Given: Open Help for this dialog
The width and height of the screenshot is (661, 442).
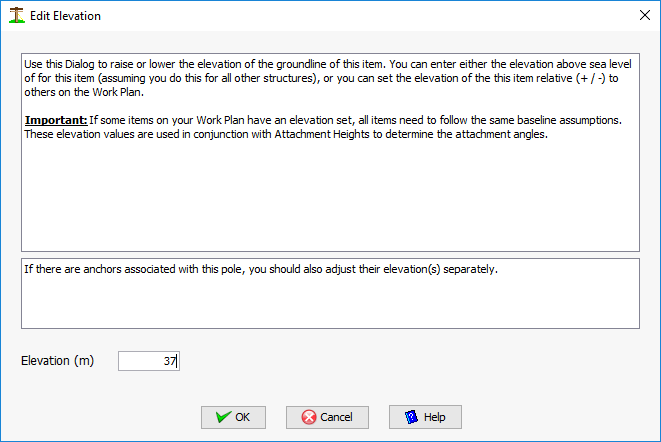Looking at the screenshot, I should [x=425, y=417].
